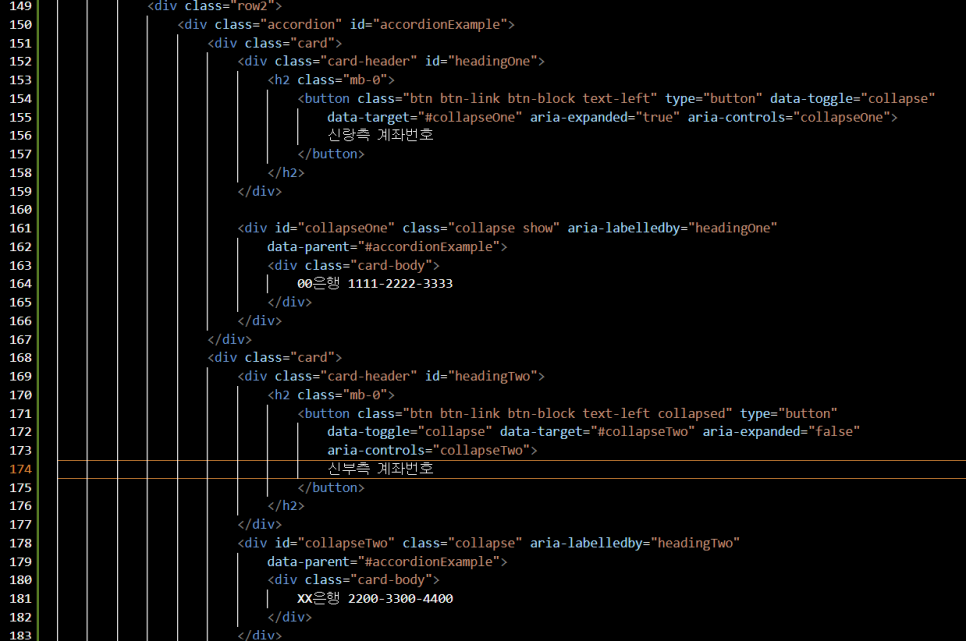Click class value ending with "collapsed" on line 171
966x641 pixels.
point(567,414)
